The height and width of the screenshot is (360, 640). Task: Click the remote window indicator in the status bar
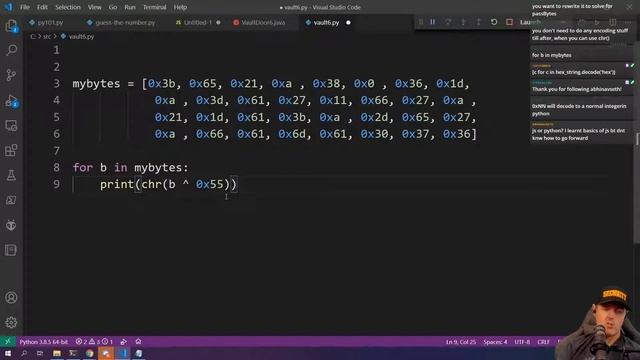[x=8, y=342]
